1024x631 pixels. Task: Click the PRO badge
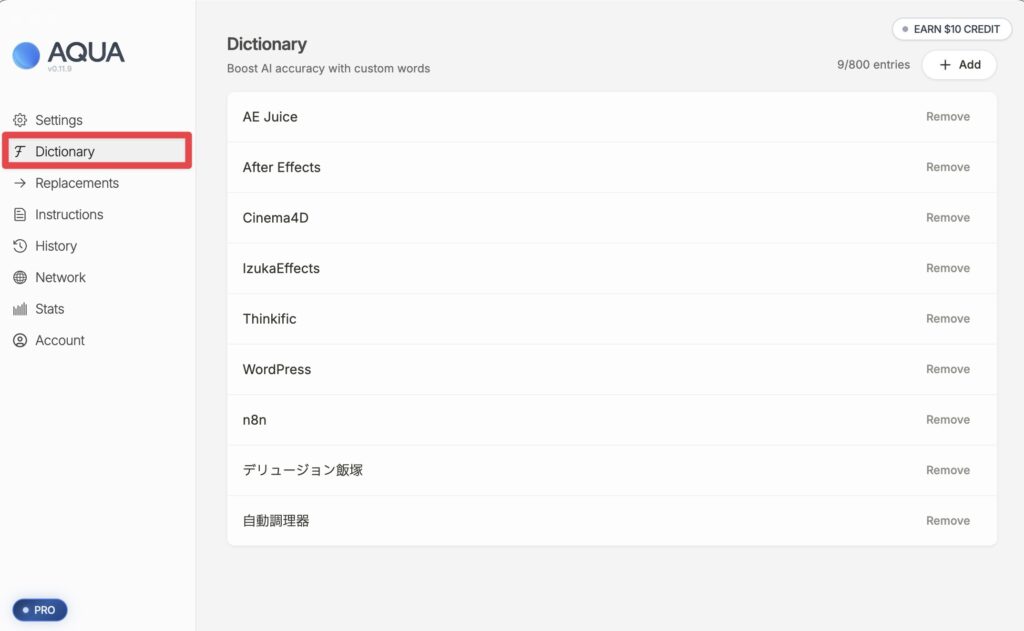(x=40, y=610)
